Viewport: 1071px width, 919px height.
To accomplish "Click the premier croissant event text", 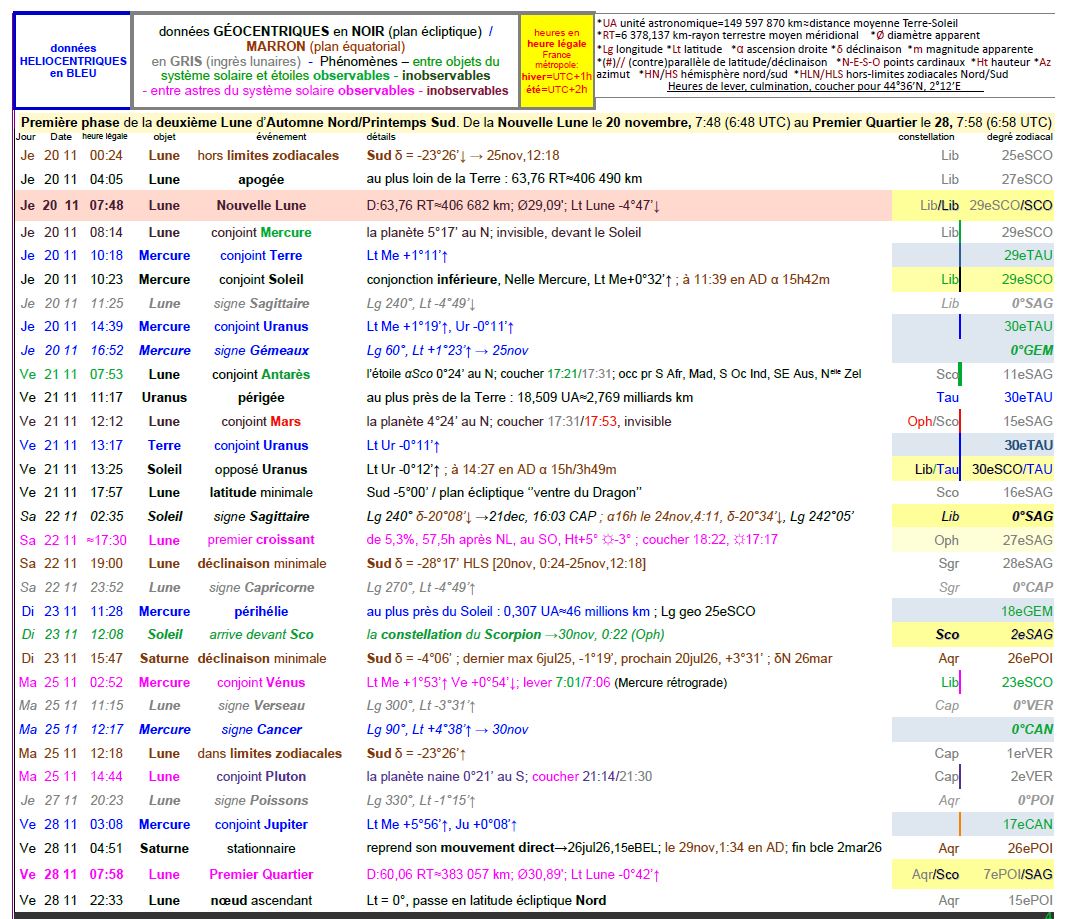I will coord(261,540).
